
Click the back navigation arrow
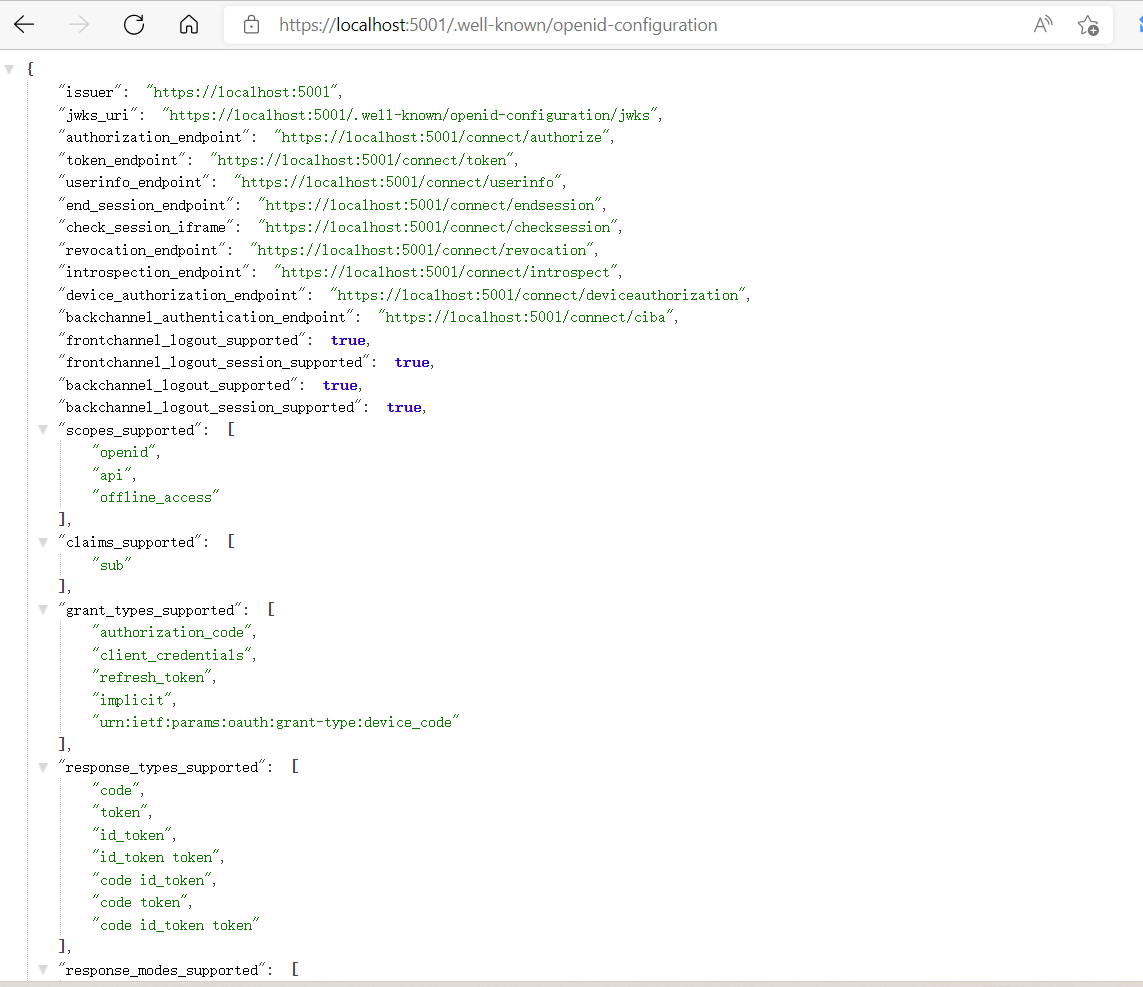coord(24,24)
